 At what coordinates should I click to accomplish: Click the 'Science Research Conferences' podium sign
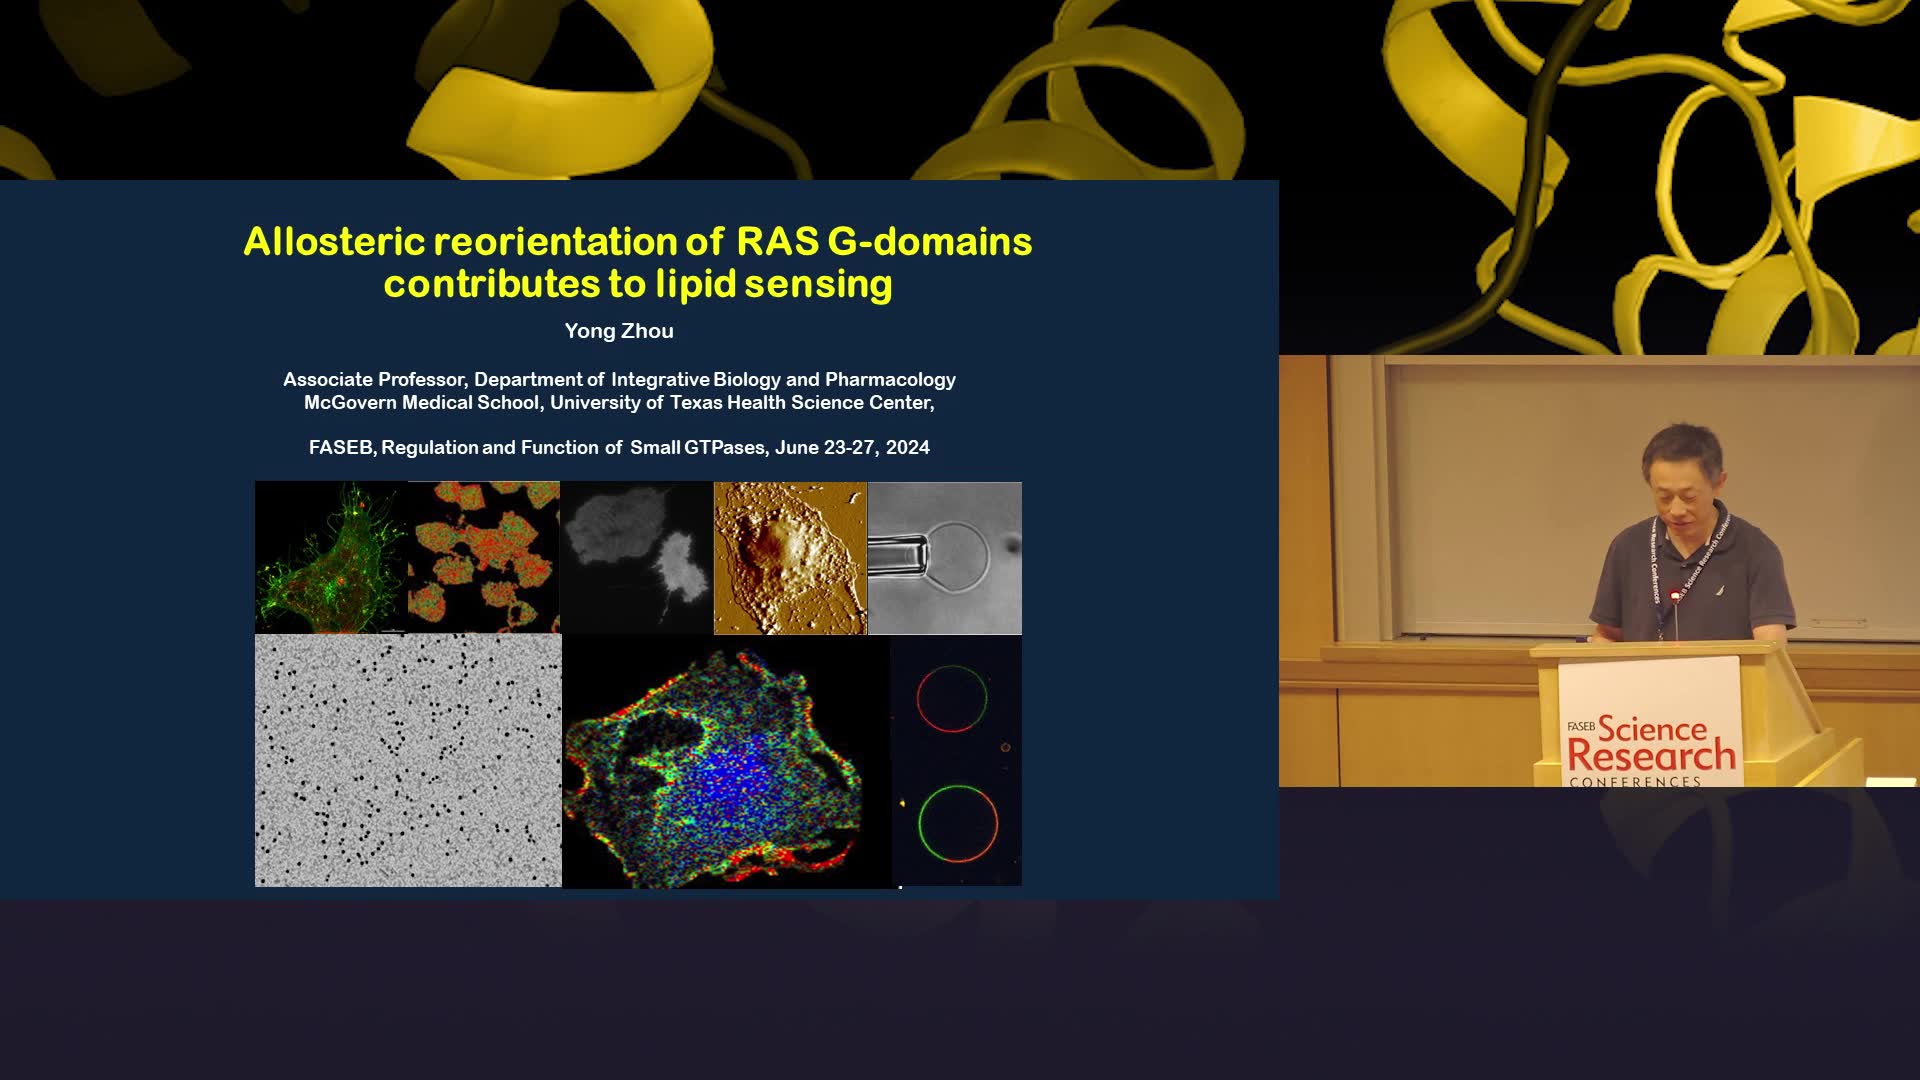pos(1650,722)
